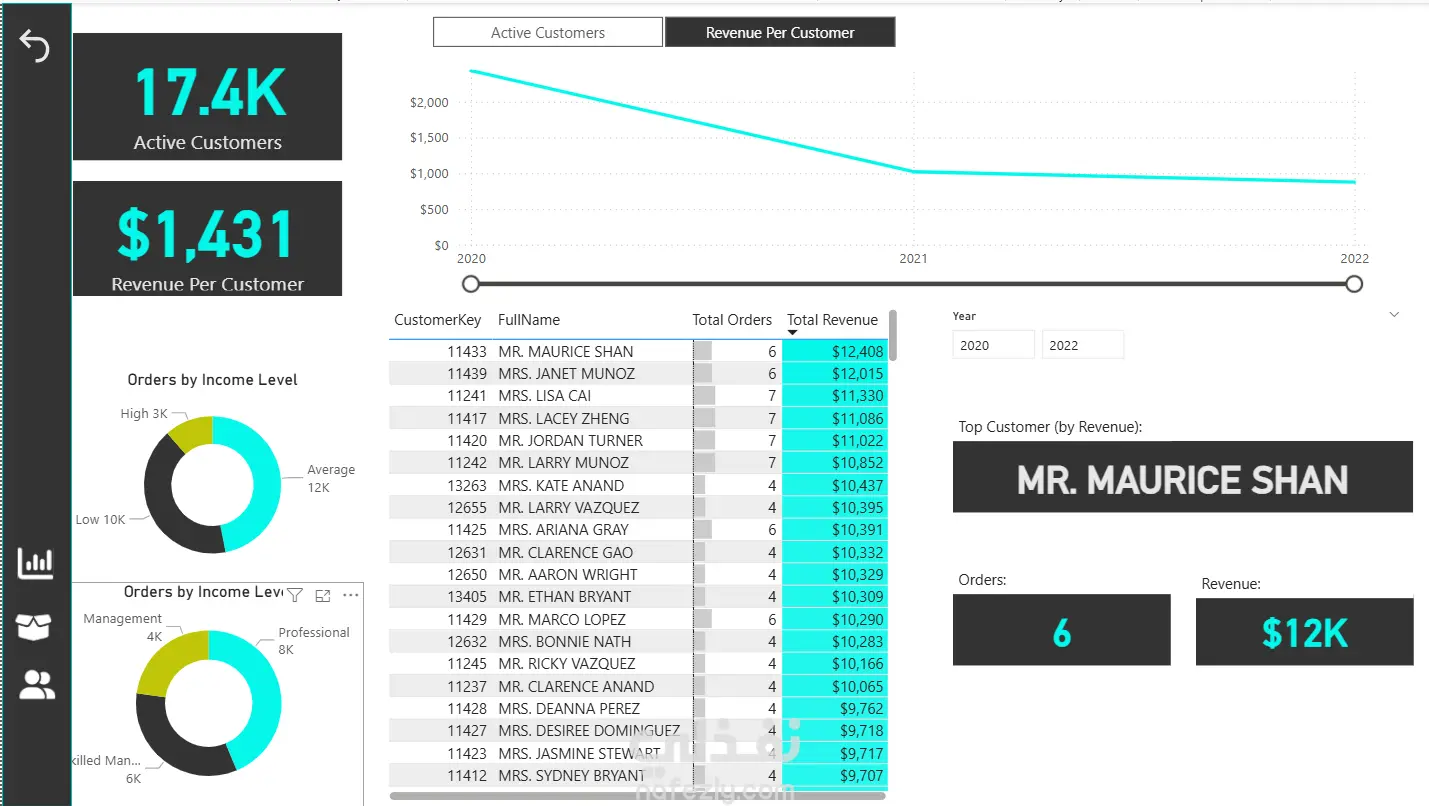Select row MRS. JANET MUNOZ
1429x806 pixels.
point(638,373)
